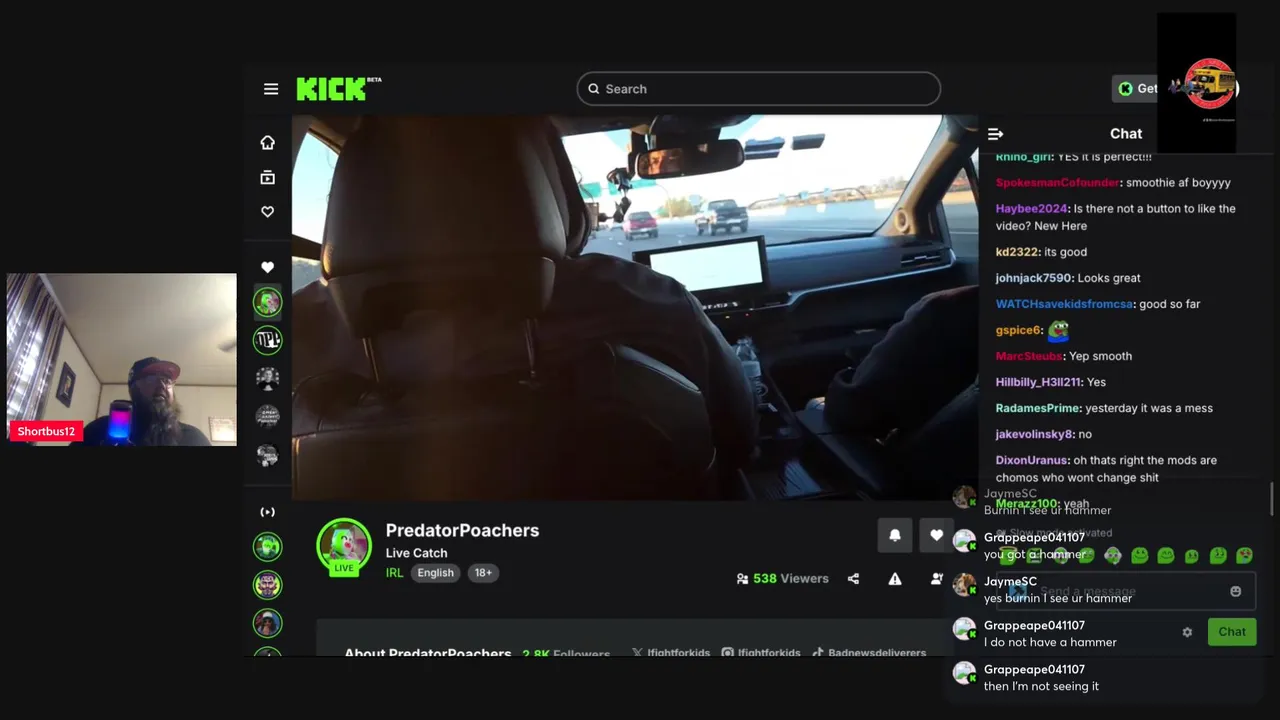
Task: Expand the recommended channels section icon
Action: (267, 512)
